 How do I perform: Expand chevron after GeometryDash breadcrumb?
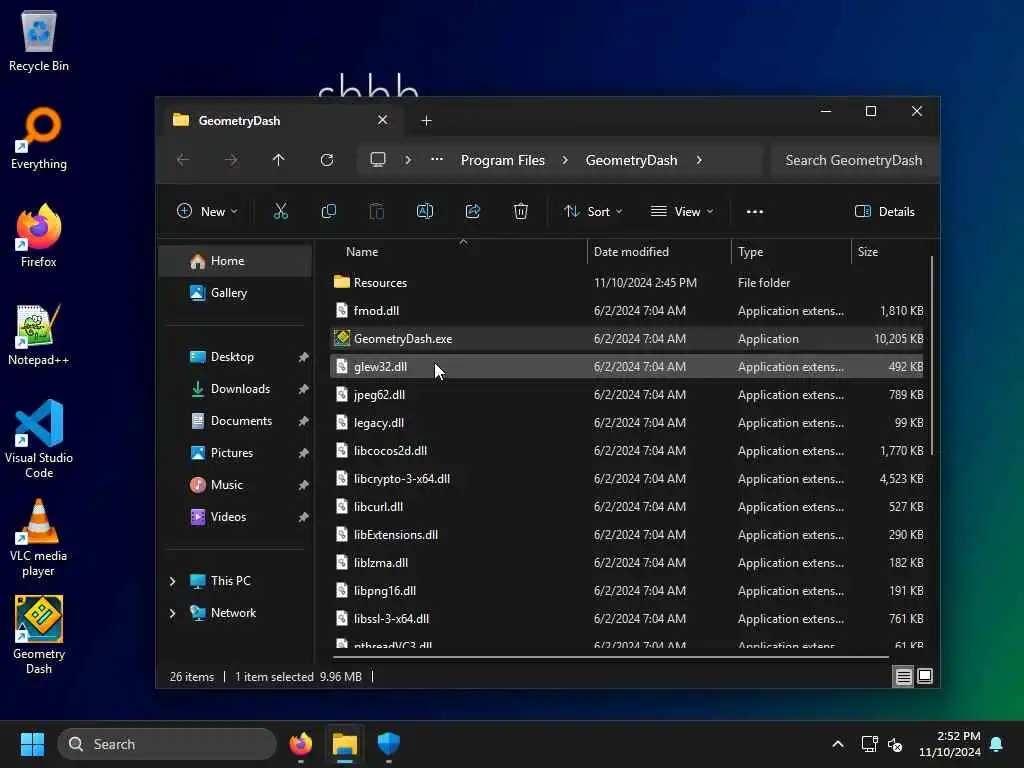pyautogui.click(x=699, y=160)
